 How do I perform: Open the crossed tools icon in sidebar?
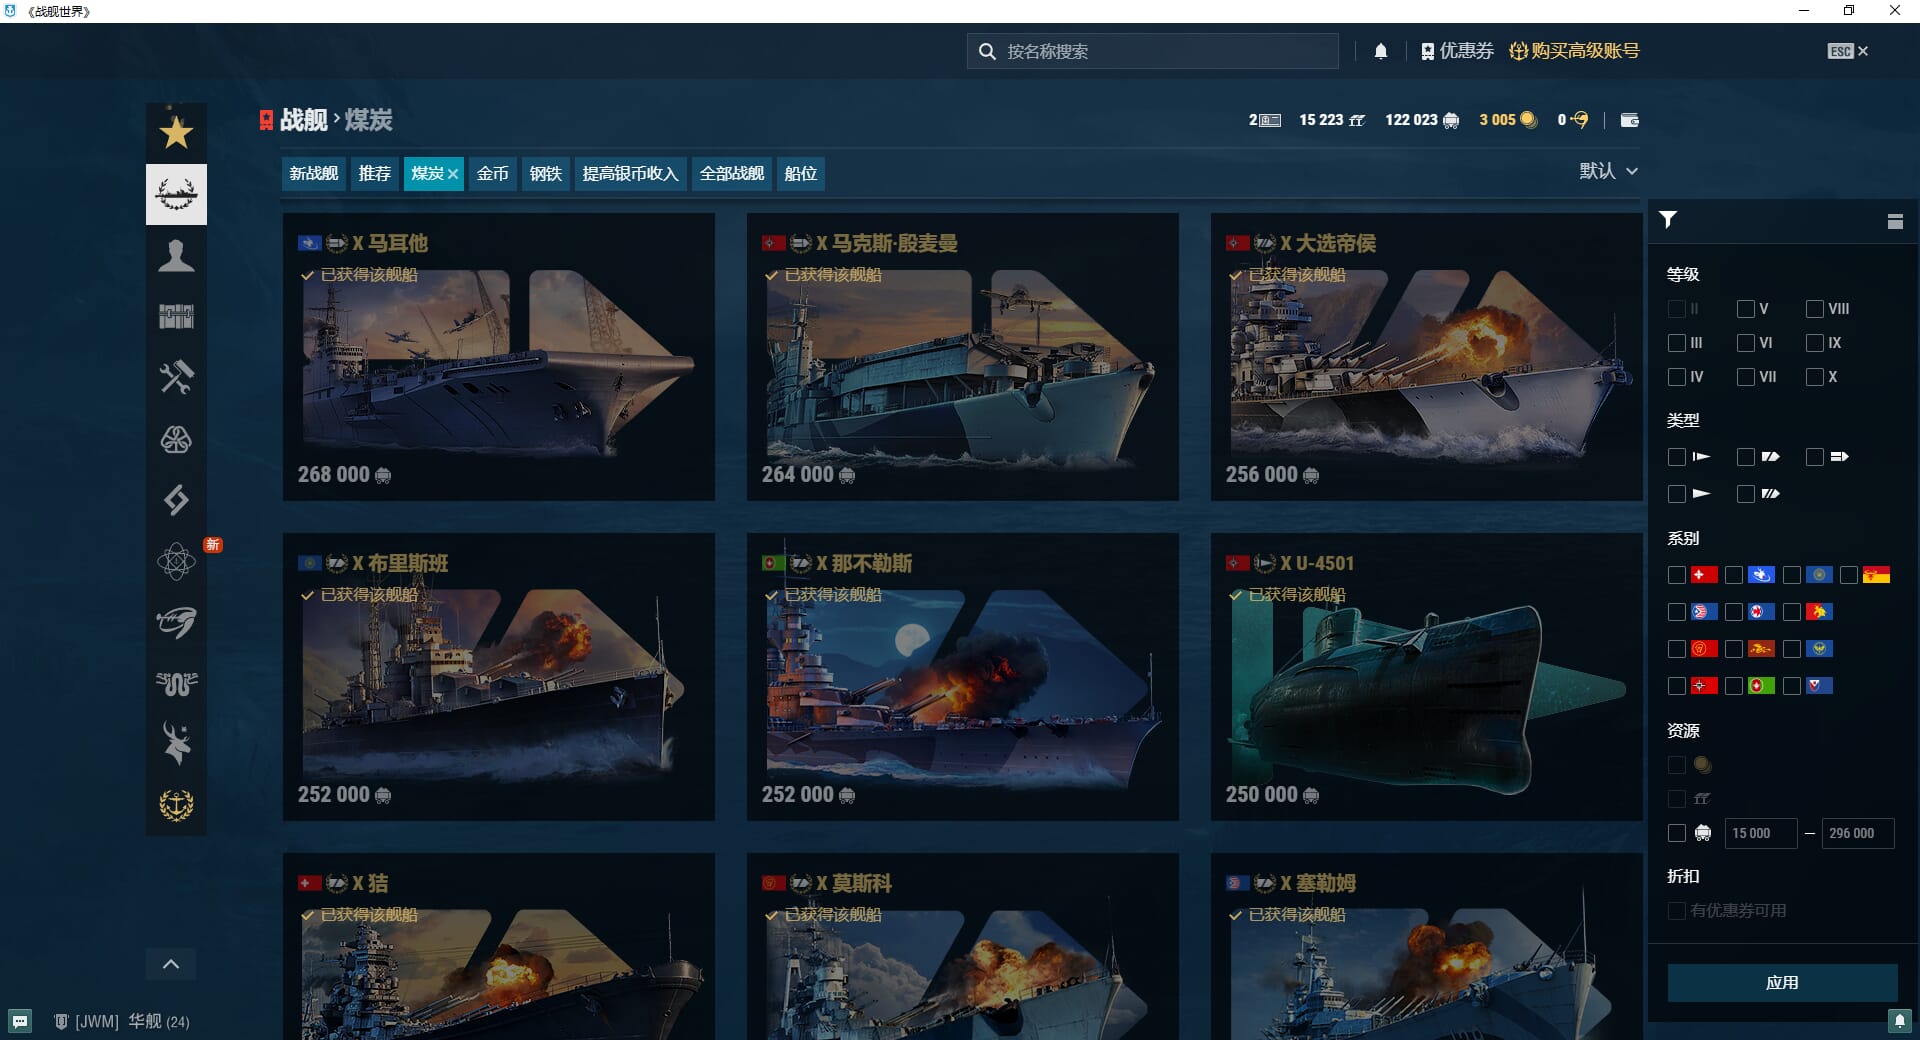coord(176,378)
